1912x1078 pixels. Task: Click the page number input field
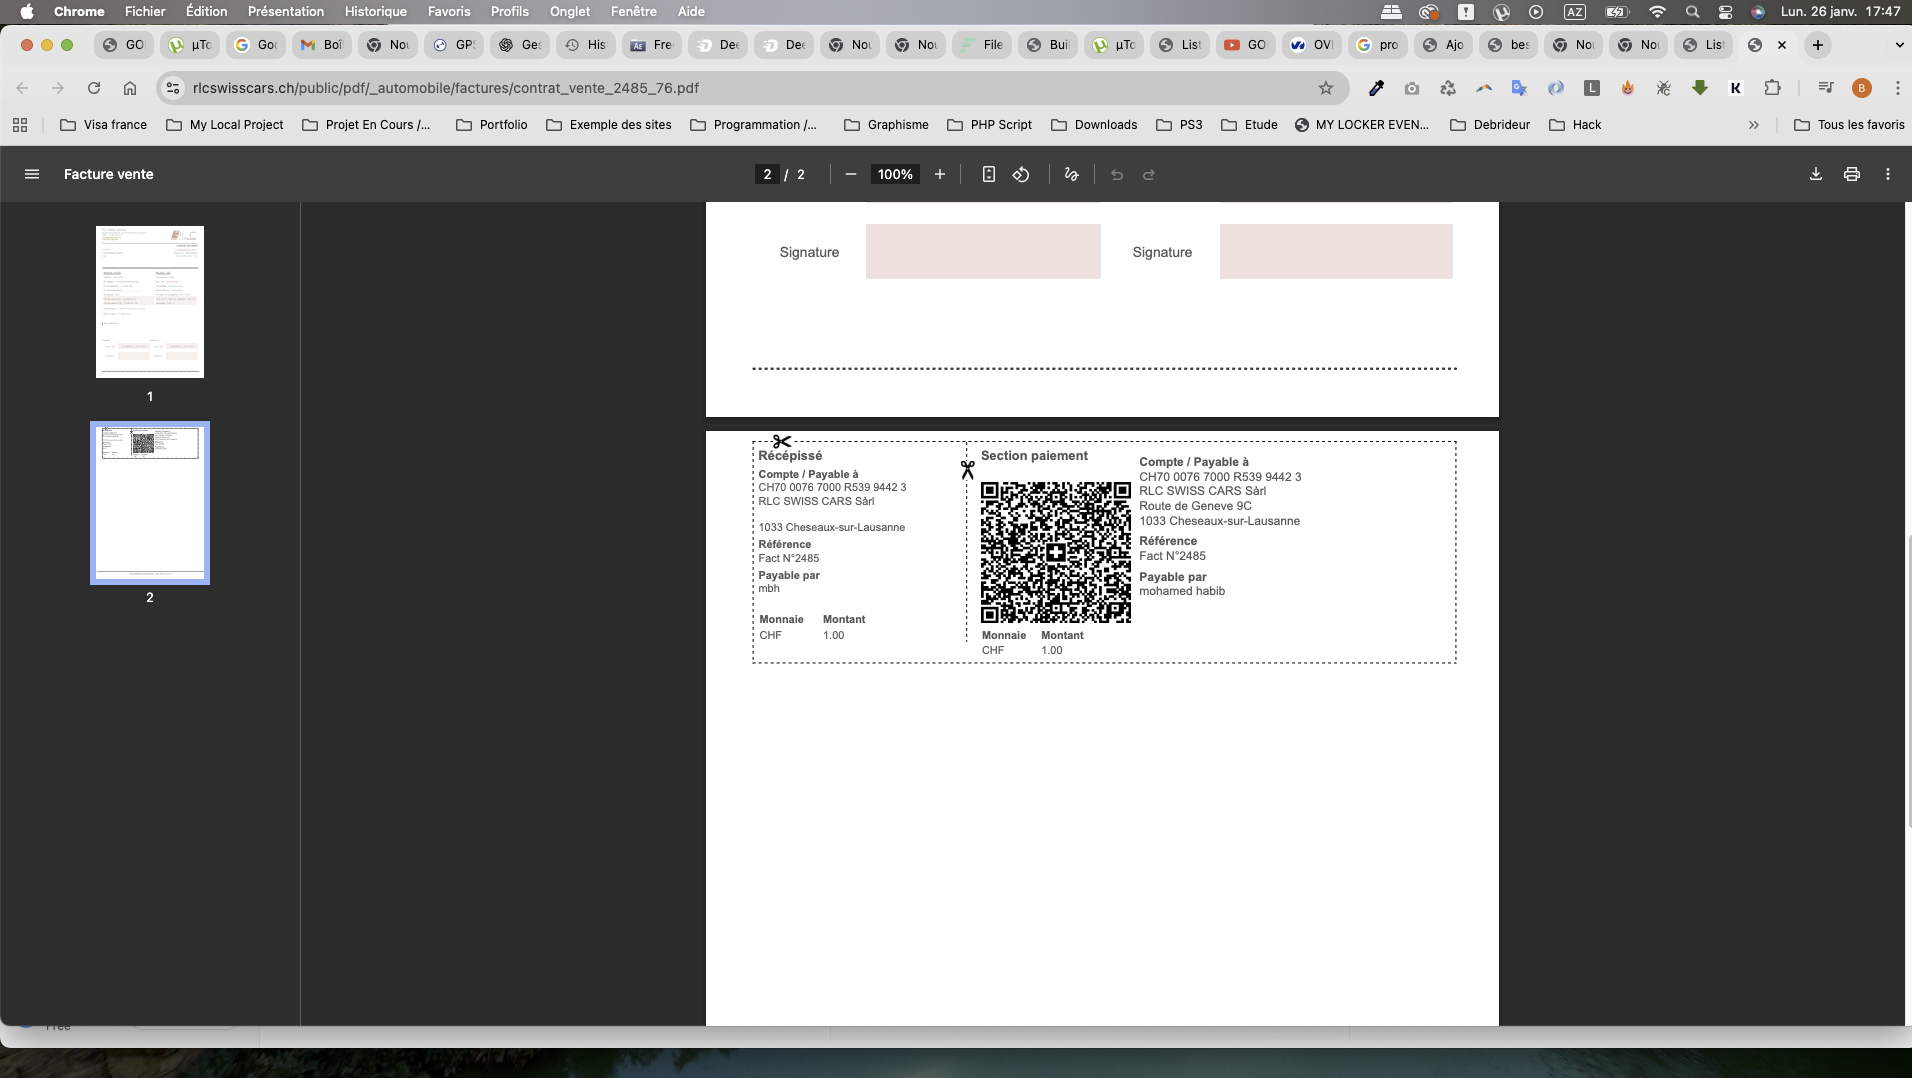click(x=767, y=174)
